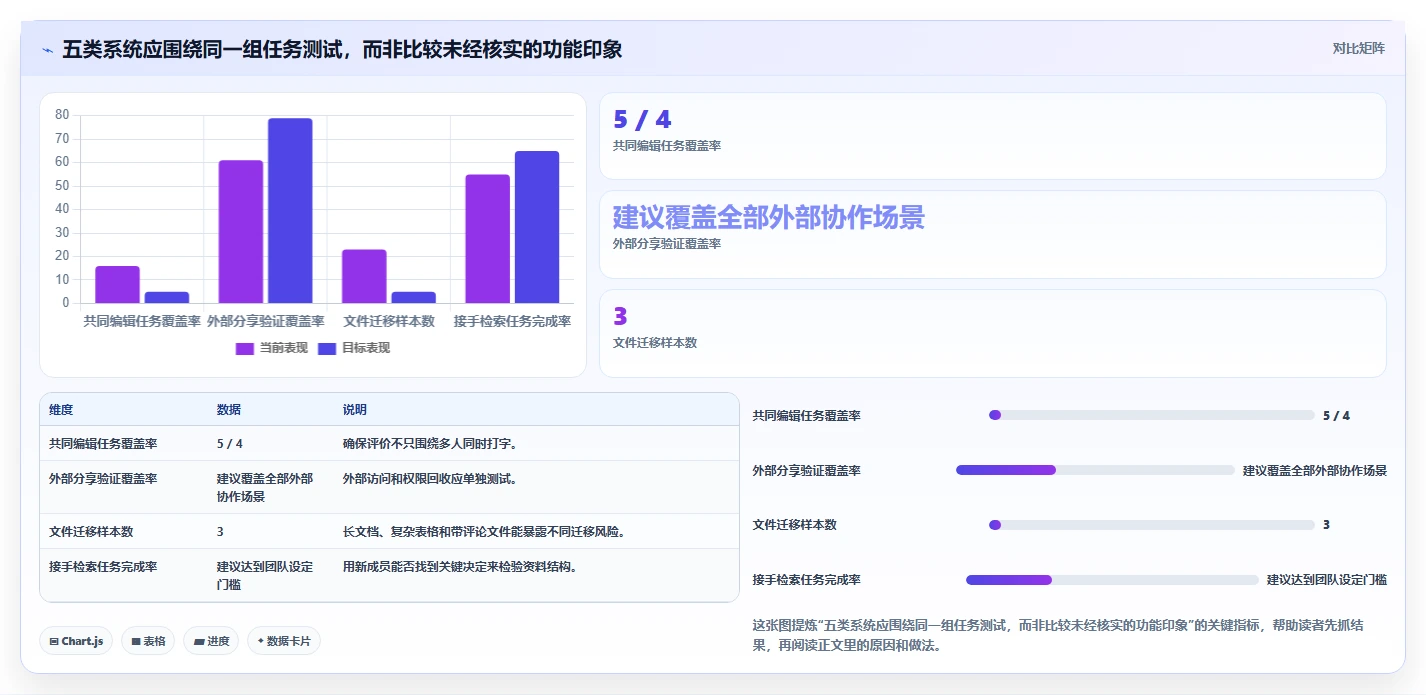Click the 说明 table column header

tap(354, 410)
